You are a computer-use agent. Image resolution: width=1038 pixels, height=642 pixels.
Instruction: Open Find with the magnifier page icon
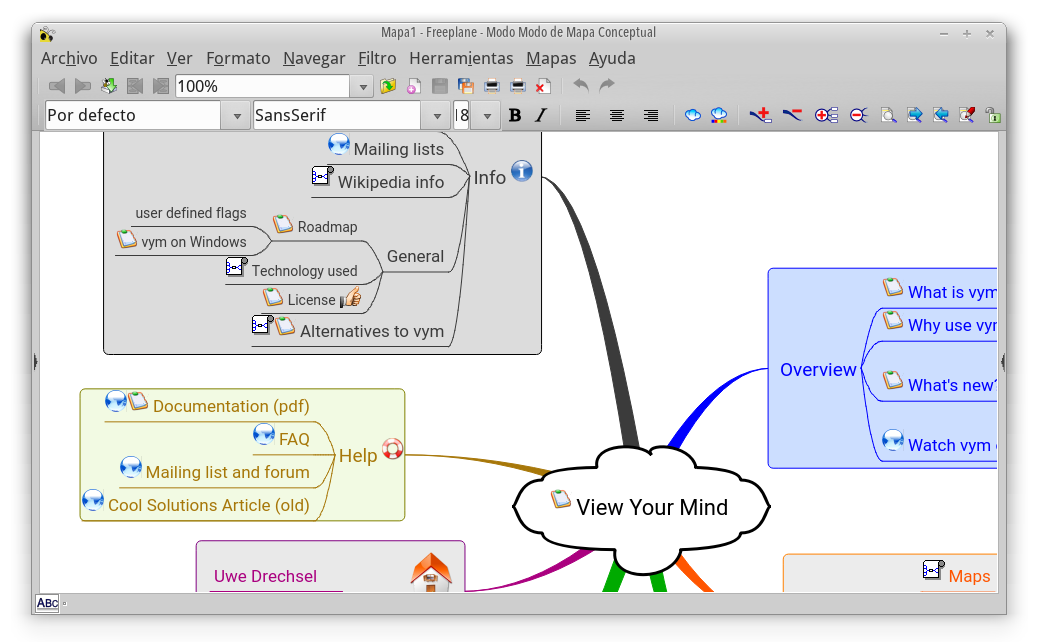pos(888,115)
